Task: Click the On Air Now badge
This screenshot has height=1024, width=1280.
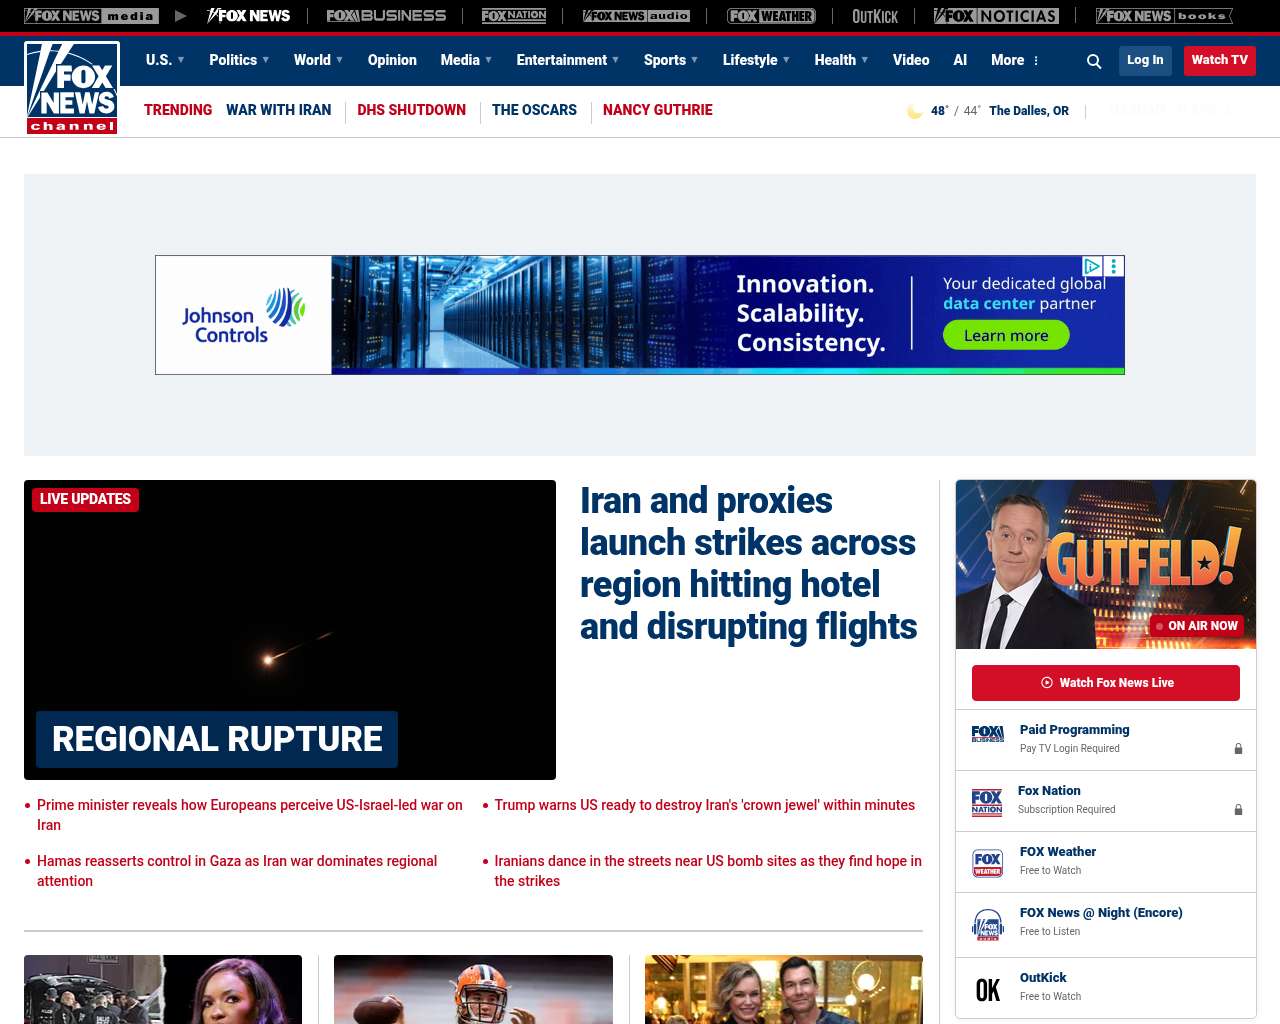Action: tap(1196, 626)
